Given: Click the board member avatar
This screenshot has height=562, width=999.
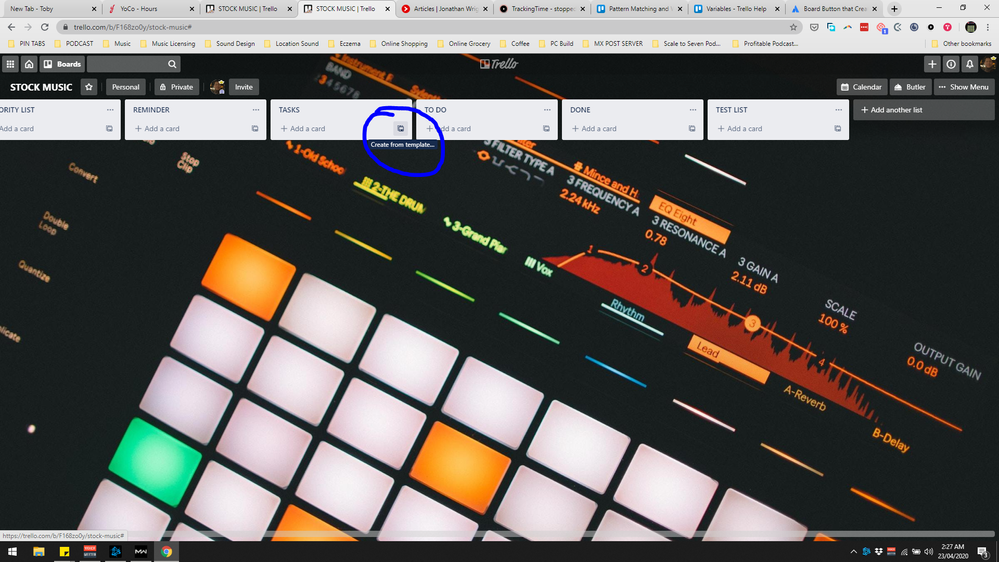Looking at the screenshot, I should (217, 87).
